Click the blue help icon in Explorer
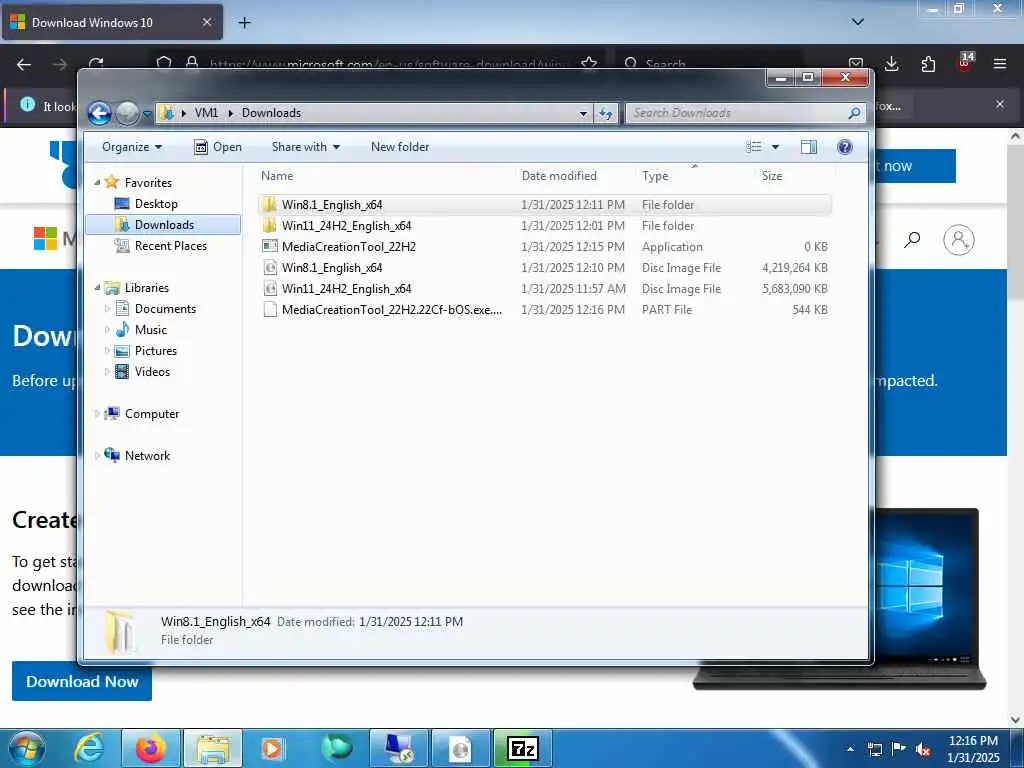The height and width of the screenshot is (768, 1024). click(x=844, y=147)
